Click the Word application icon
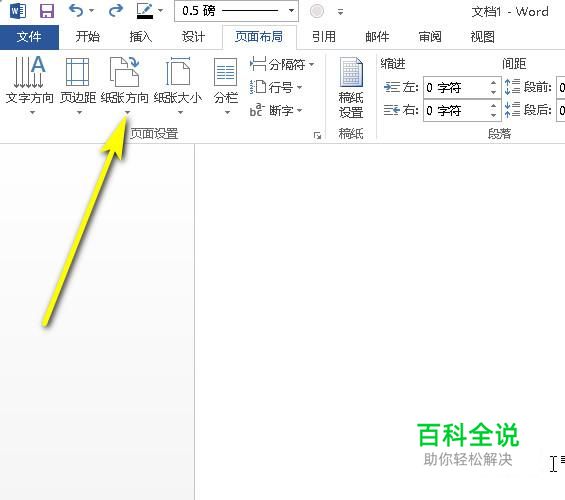Viewport: 565px width, 500px height. (18, 11)
